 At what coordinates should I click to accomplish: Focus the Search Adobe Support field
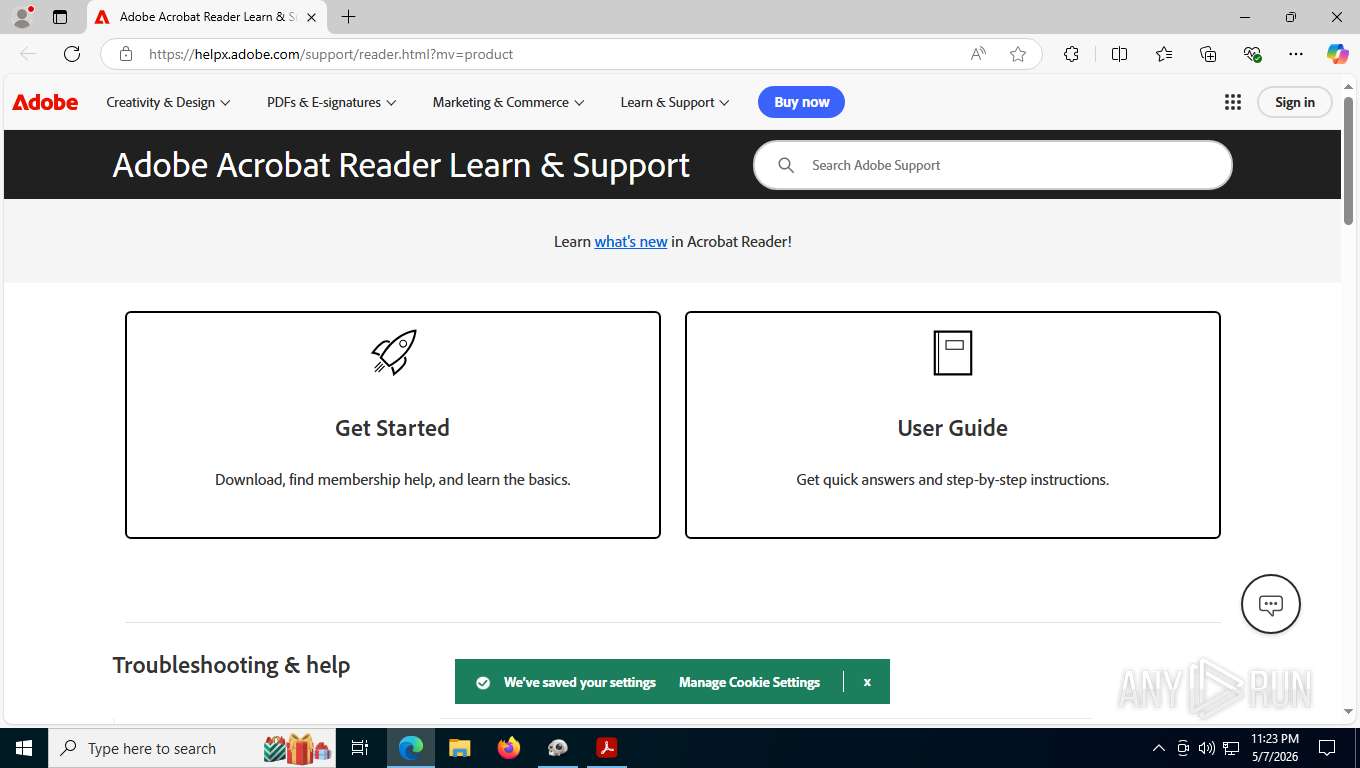pos(993,165)
